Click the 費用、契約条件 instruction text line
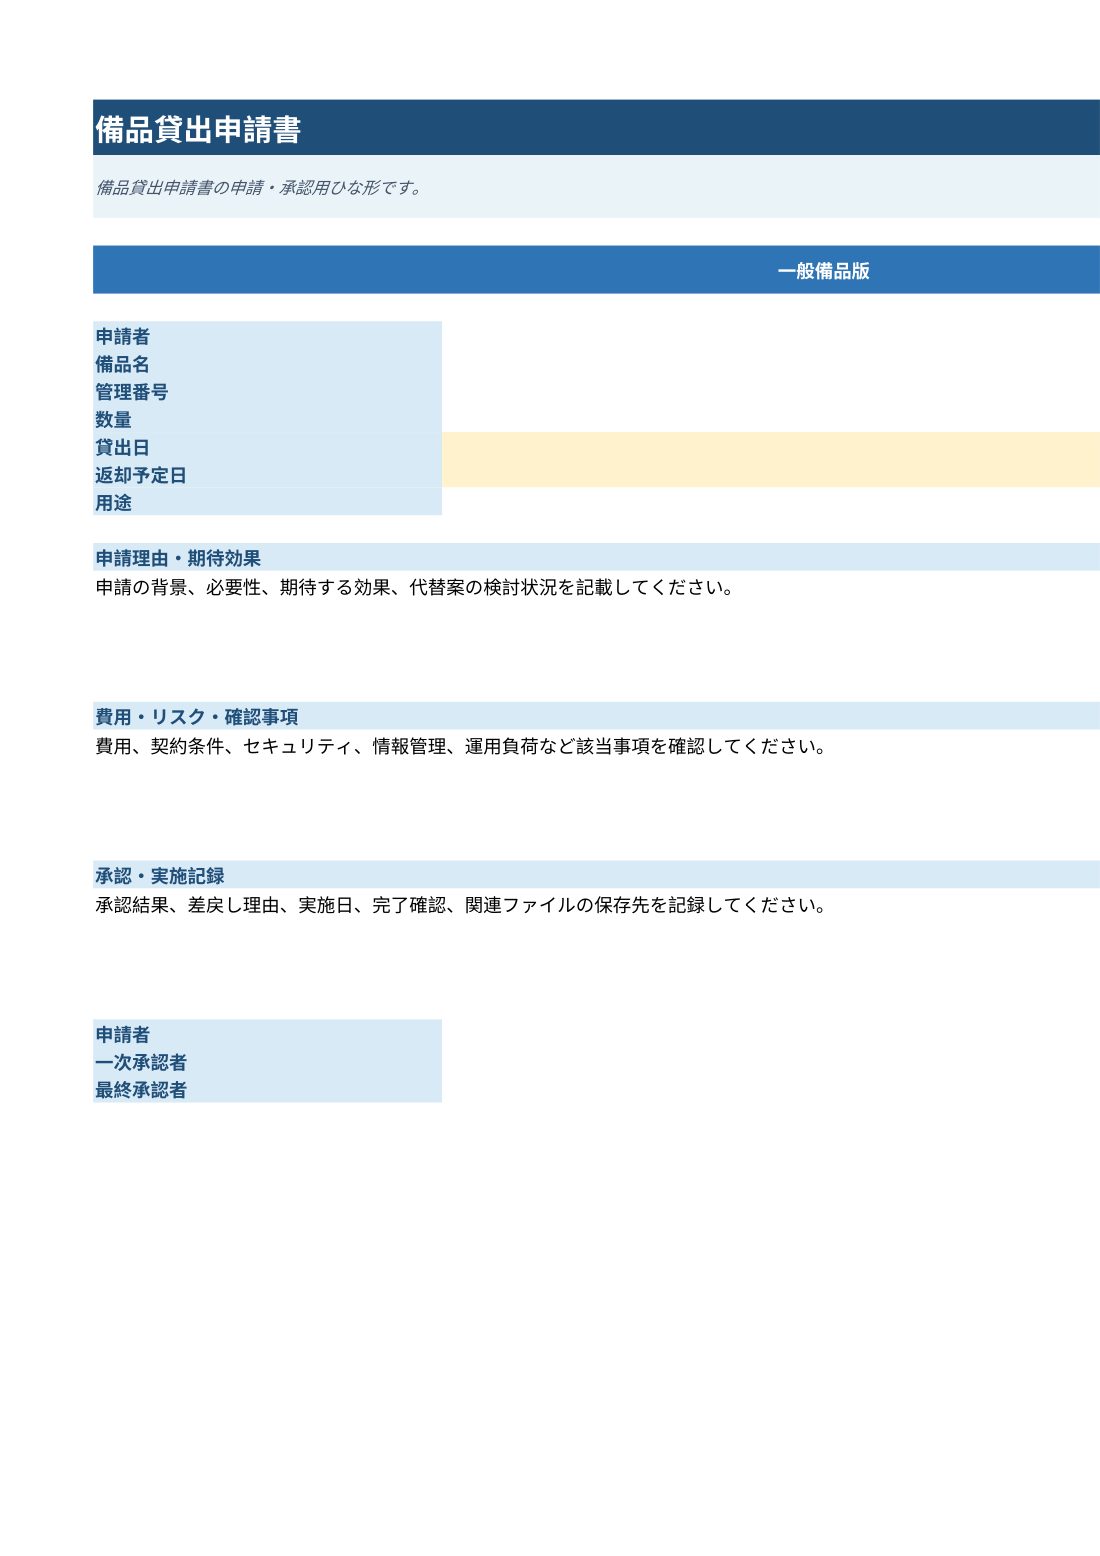Viewport: 1100px width, 1556px height. coord(461,747)
